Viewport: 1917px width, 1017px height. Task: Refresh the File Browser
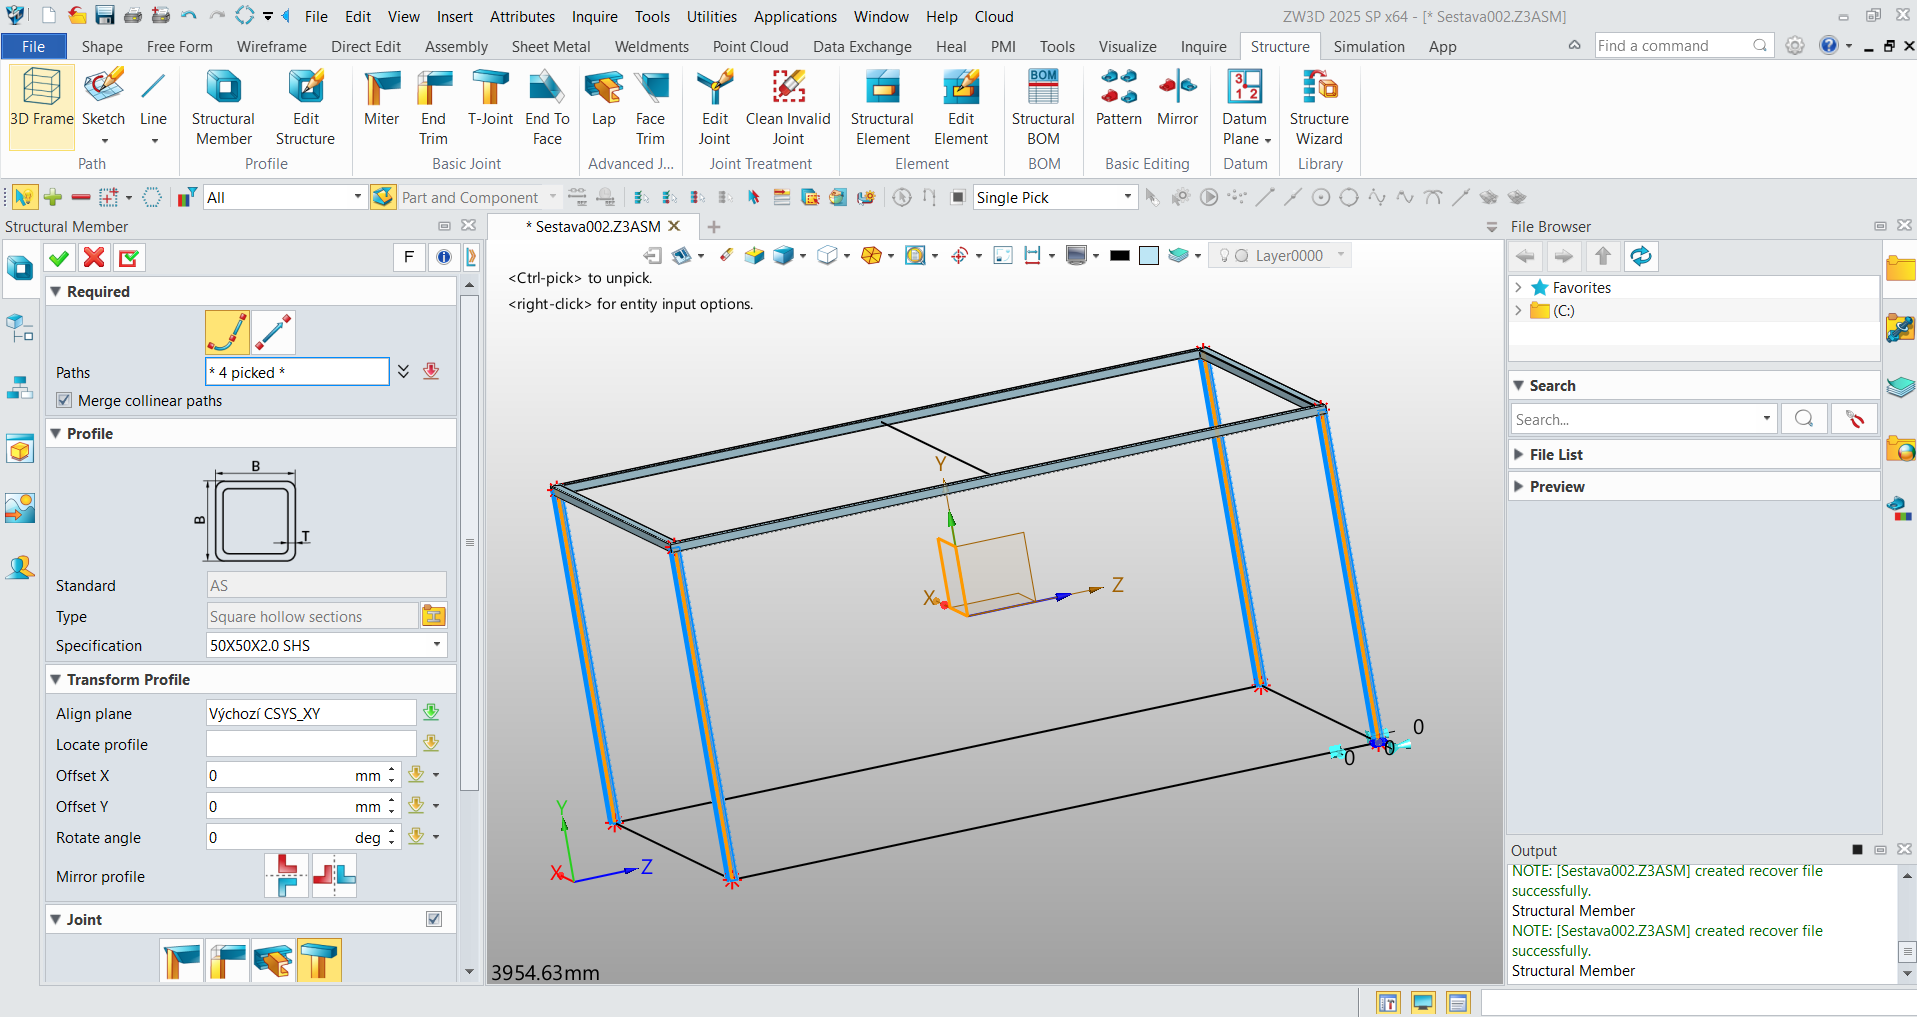tap(1641, 257)
